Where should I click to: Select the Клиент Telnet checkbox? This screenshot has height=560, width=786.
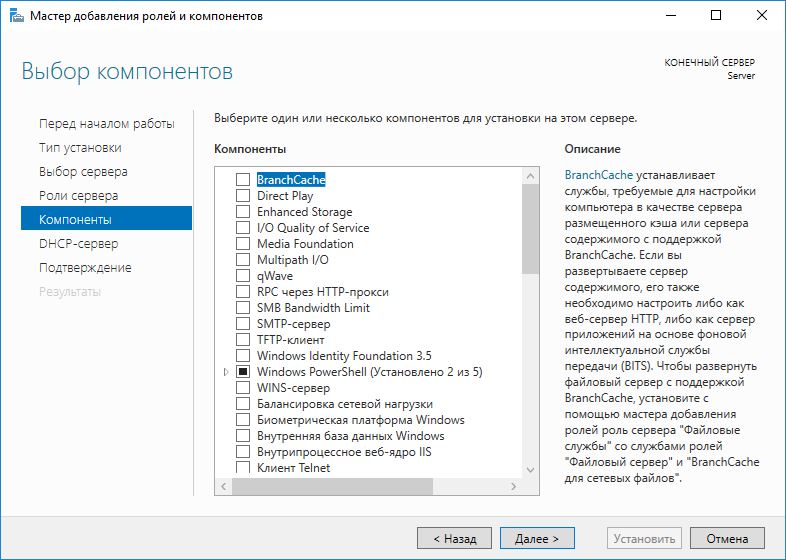242,468
